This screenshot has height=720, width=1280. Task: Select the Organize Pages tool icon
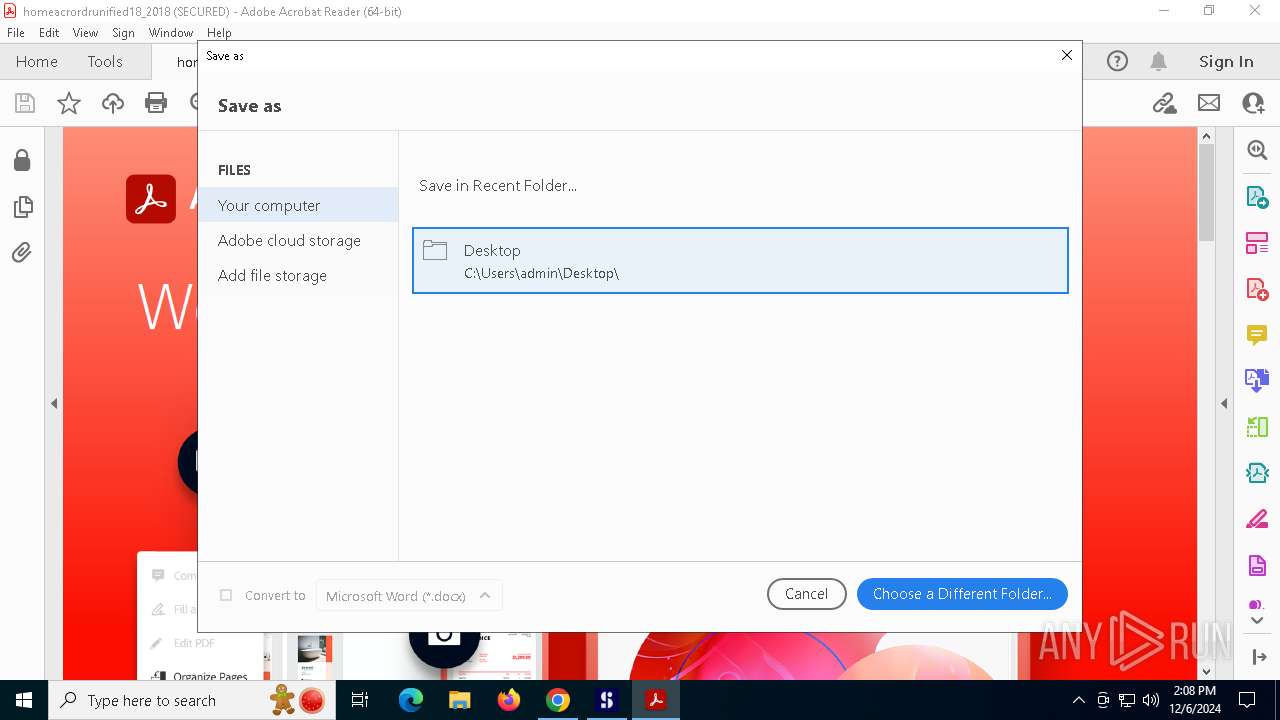coord(1257,427)
